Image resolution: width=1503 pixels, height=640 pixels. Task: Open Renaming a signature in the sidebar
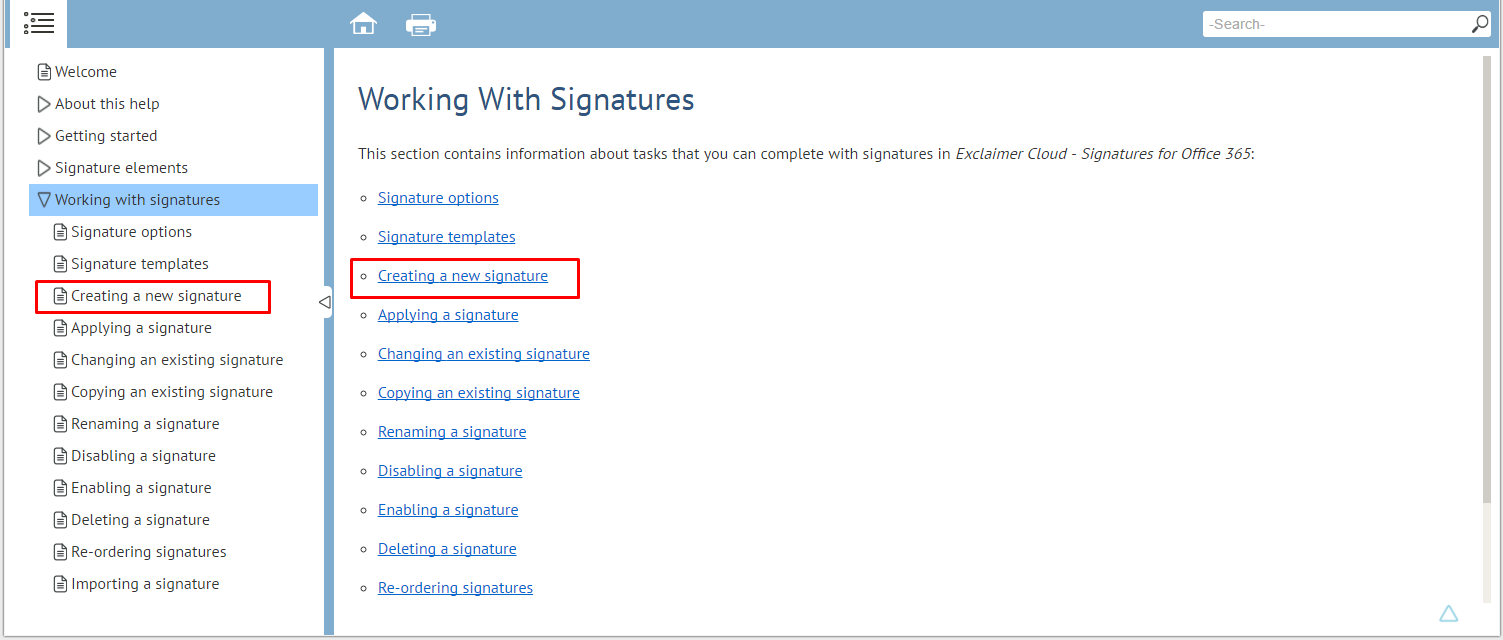coord(145,424)
